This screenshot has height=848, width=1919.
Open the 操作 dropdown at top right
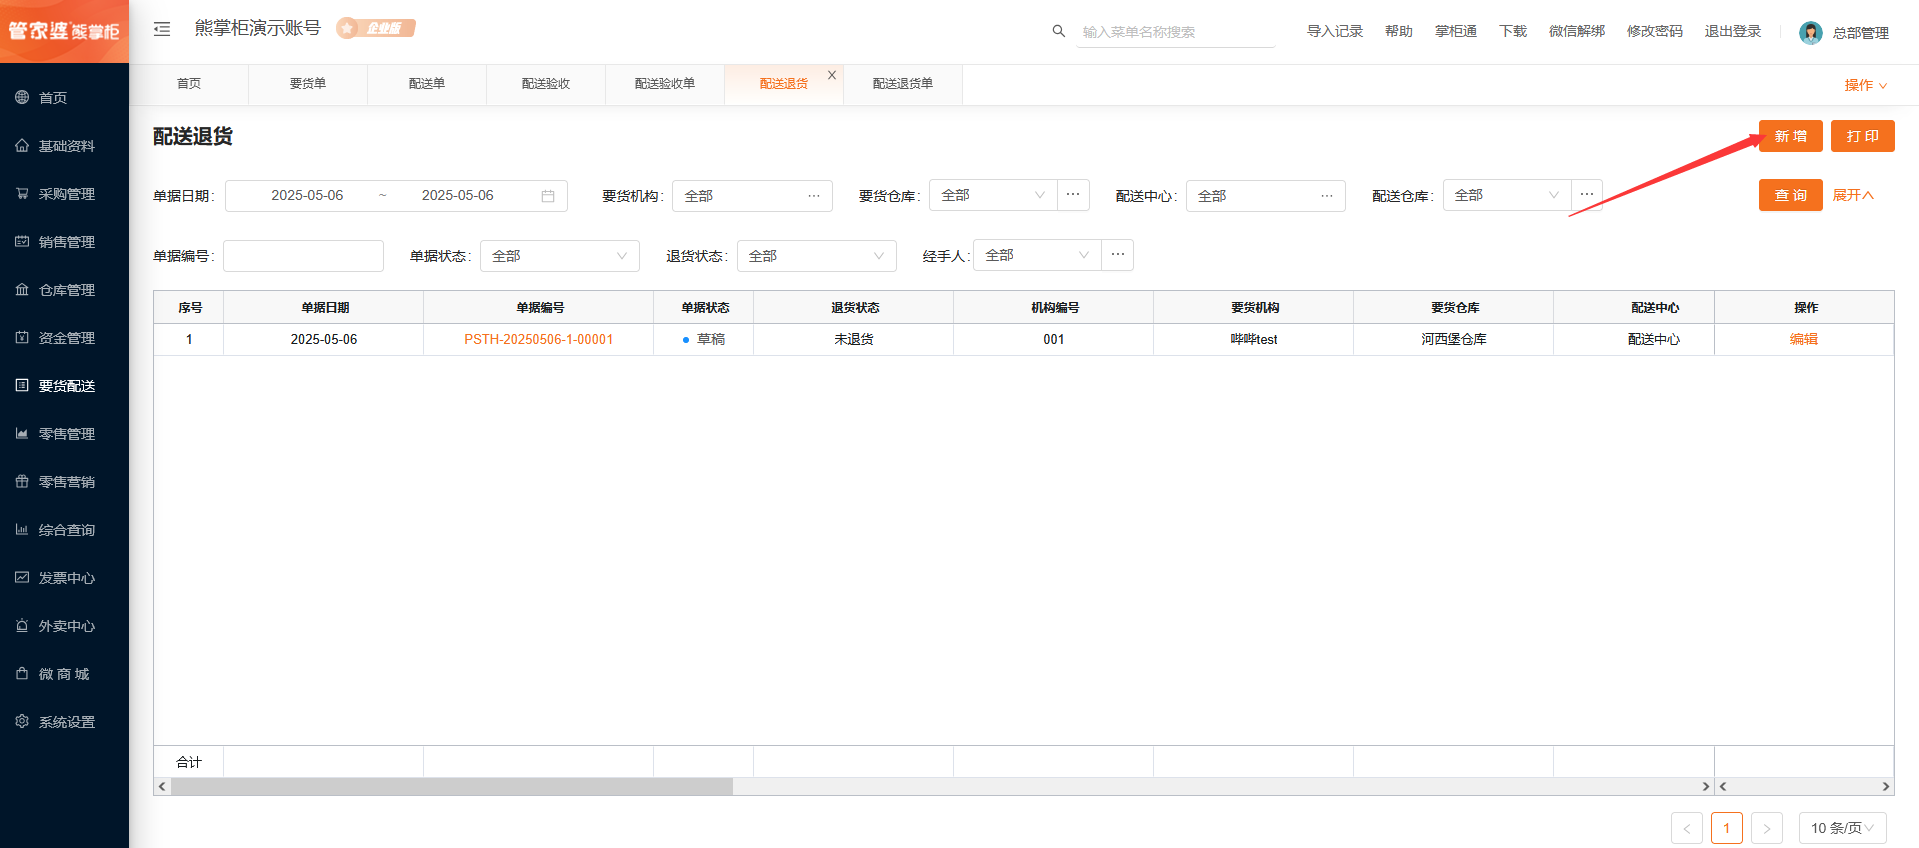pos(1865,85)
